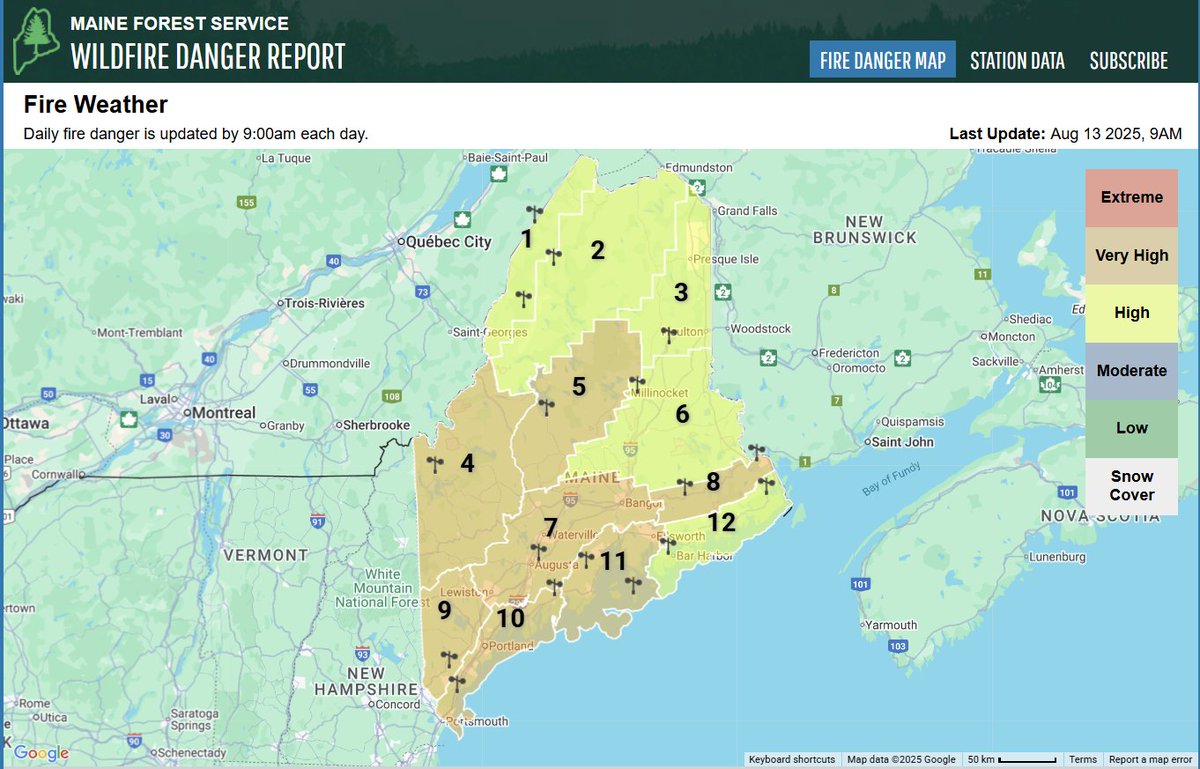Select zone 5 label on the map
Viewport: 1200px width, 769px height.
click(579, 387)
